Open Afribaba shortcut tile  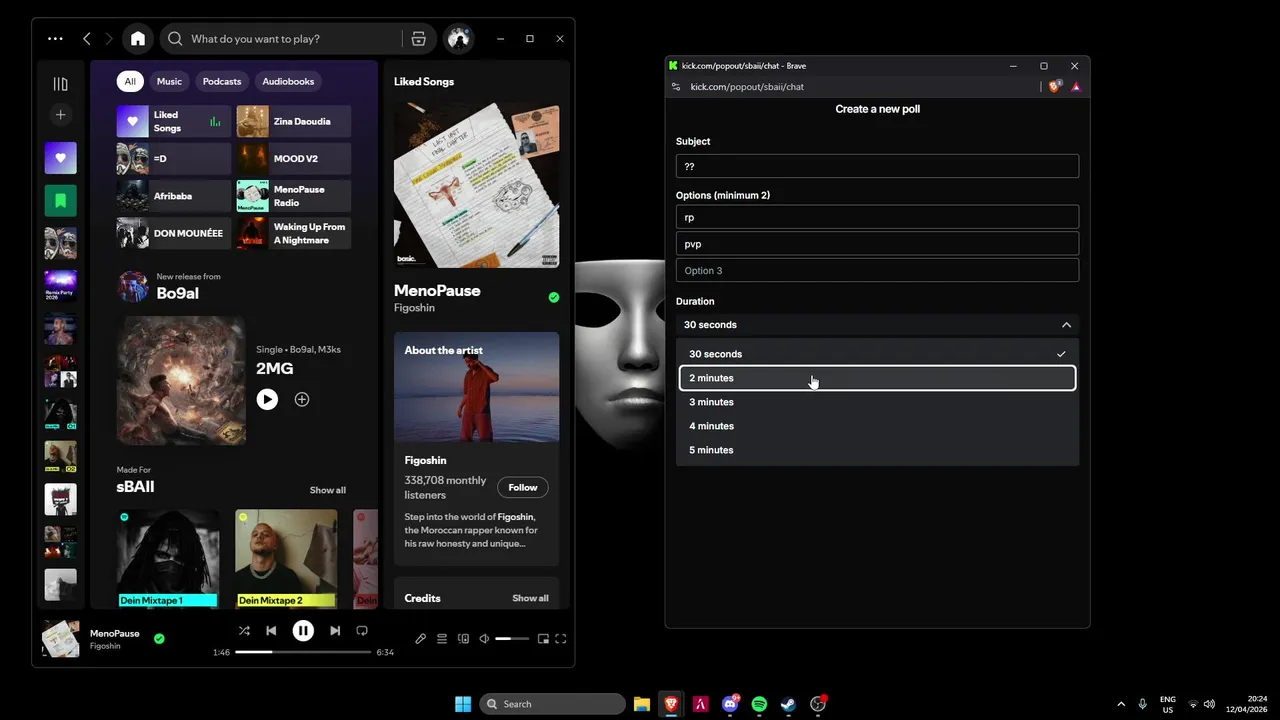[x=174, y=196]
